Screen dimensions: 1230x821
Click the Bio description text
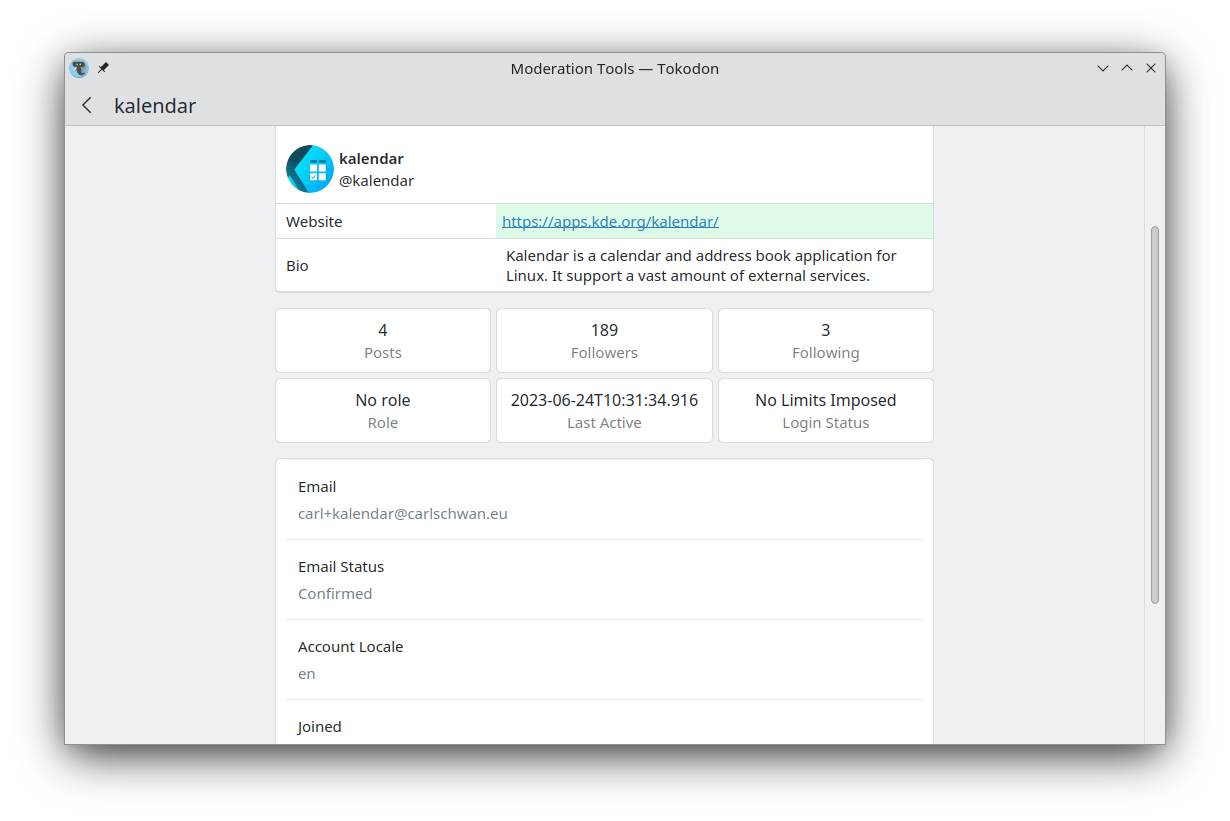point(701,266)
